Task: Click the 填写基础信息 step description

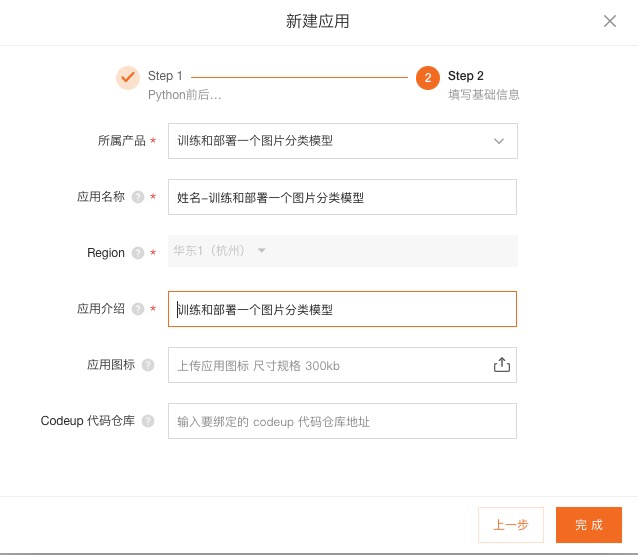Action: tap(483, 95)
